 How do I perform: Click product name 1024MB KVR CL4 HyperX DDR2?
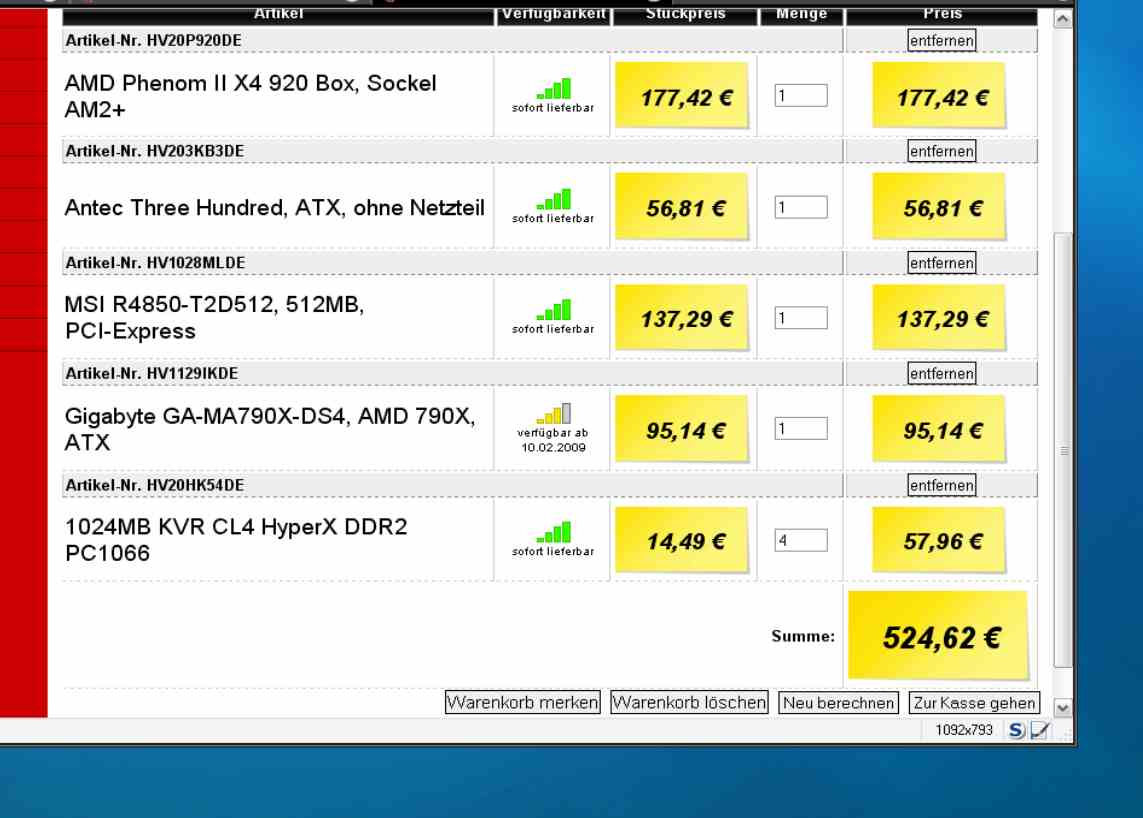[235, 540]
